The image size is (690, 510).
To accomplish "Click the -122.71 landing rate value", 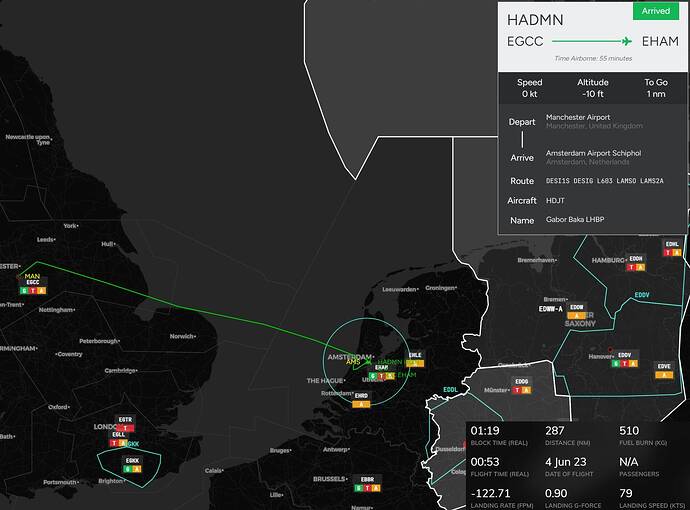I will pyautogui.click(x=490, y=493).
